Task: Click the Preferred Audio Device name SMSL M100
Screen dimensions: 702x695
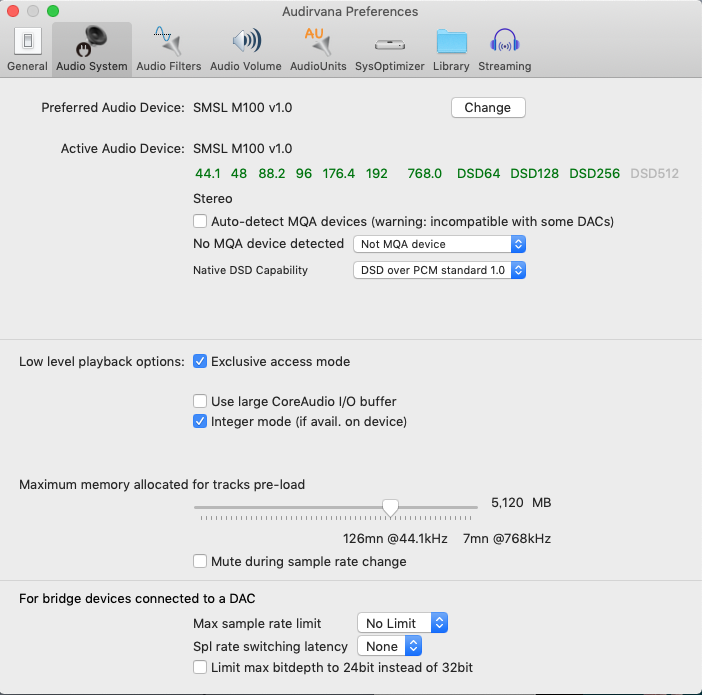Action: pos(243,107)
